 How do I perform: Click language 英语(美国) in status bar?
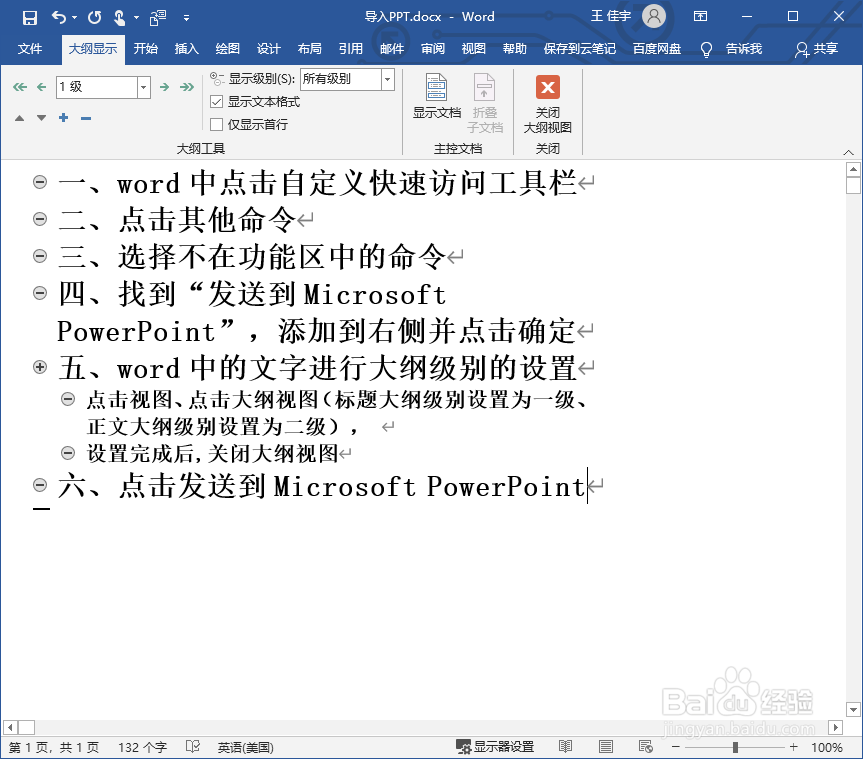click(x=245, y=747)
